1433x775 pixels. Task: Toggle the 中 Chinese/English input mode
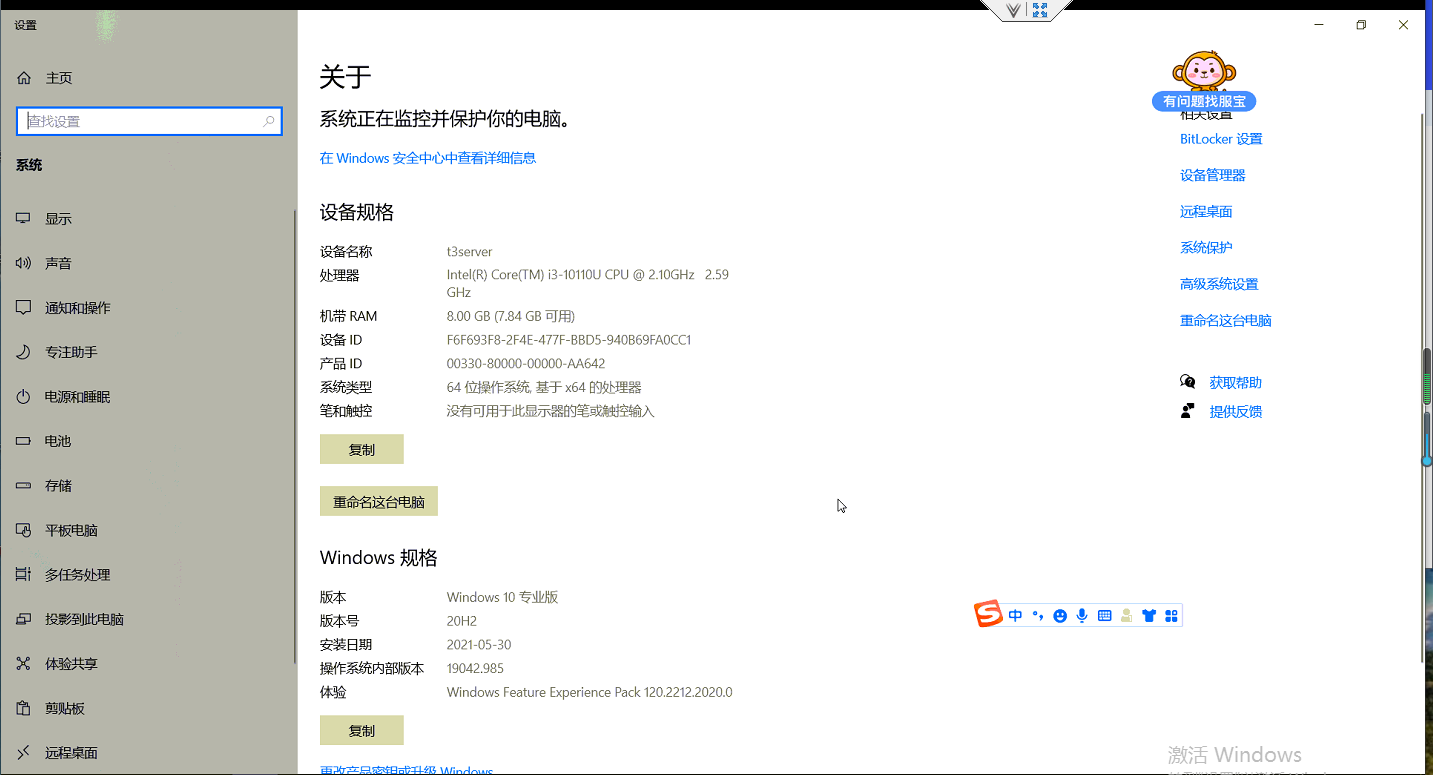[1015, 616]
